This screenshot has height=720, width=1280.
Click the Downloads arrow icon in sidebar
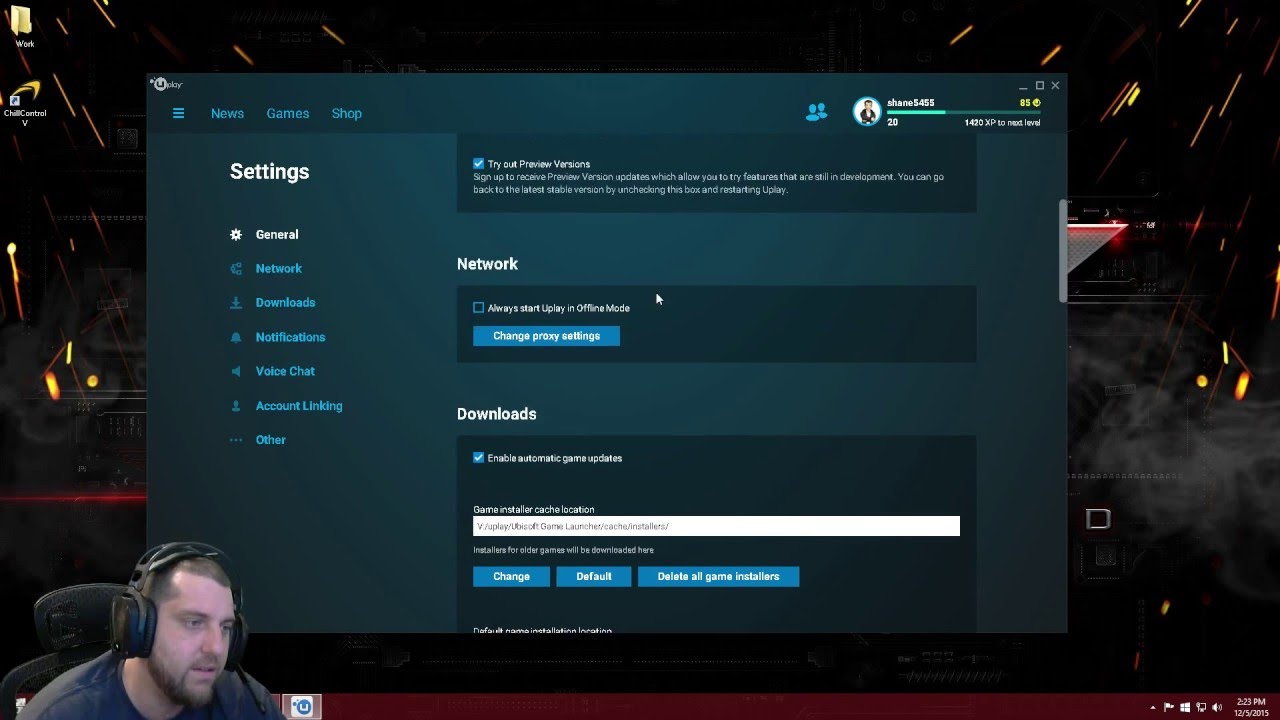pyautogui.click(x=236, y=303)
